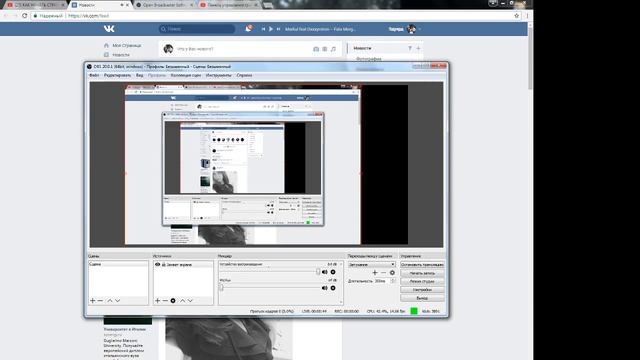640x360 pixels.
Task: Attach a photo to the VK post
Action: pyautogui.click(x=316, y=49)
